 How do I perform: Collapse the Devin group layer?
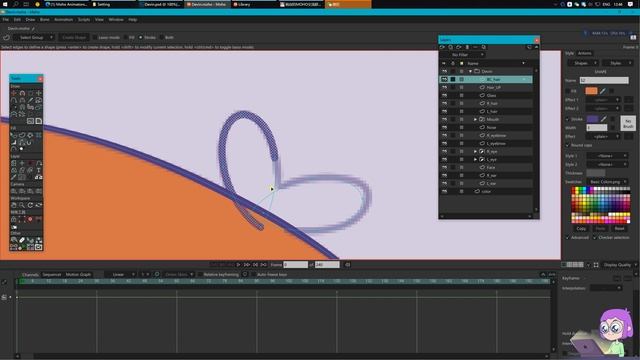[x=470, y=71]
